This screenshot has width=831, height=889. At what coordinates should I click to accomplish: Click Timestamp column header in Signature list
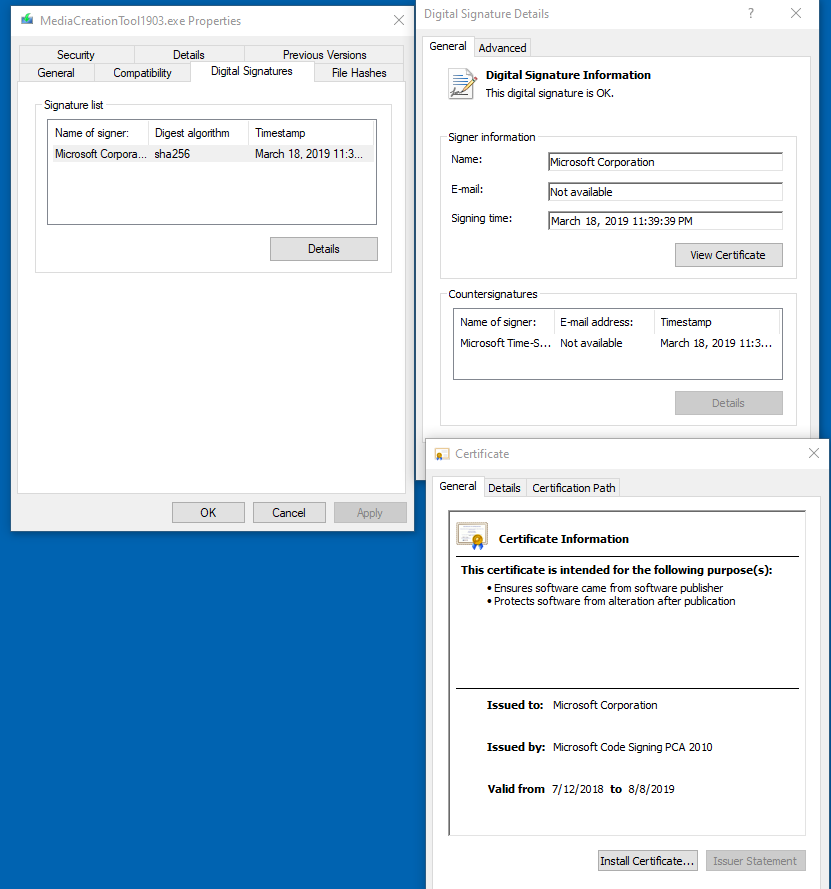pyautogui.click(x=311, y=133)
